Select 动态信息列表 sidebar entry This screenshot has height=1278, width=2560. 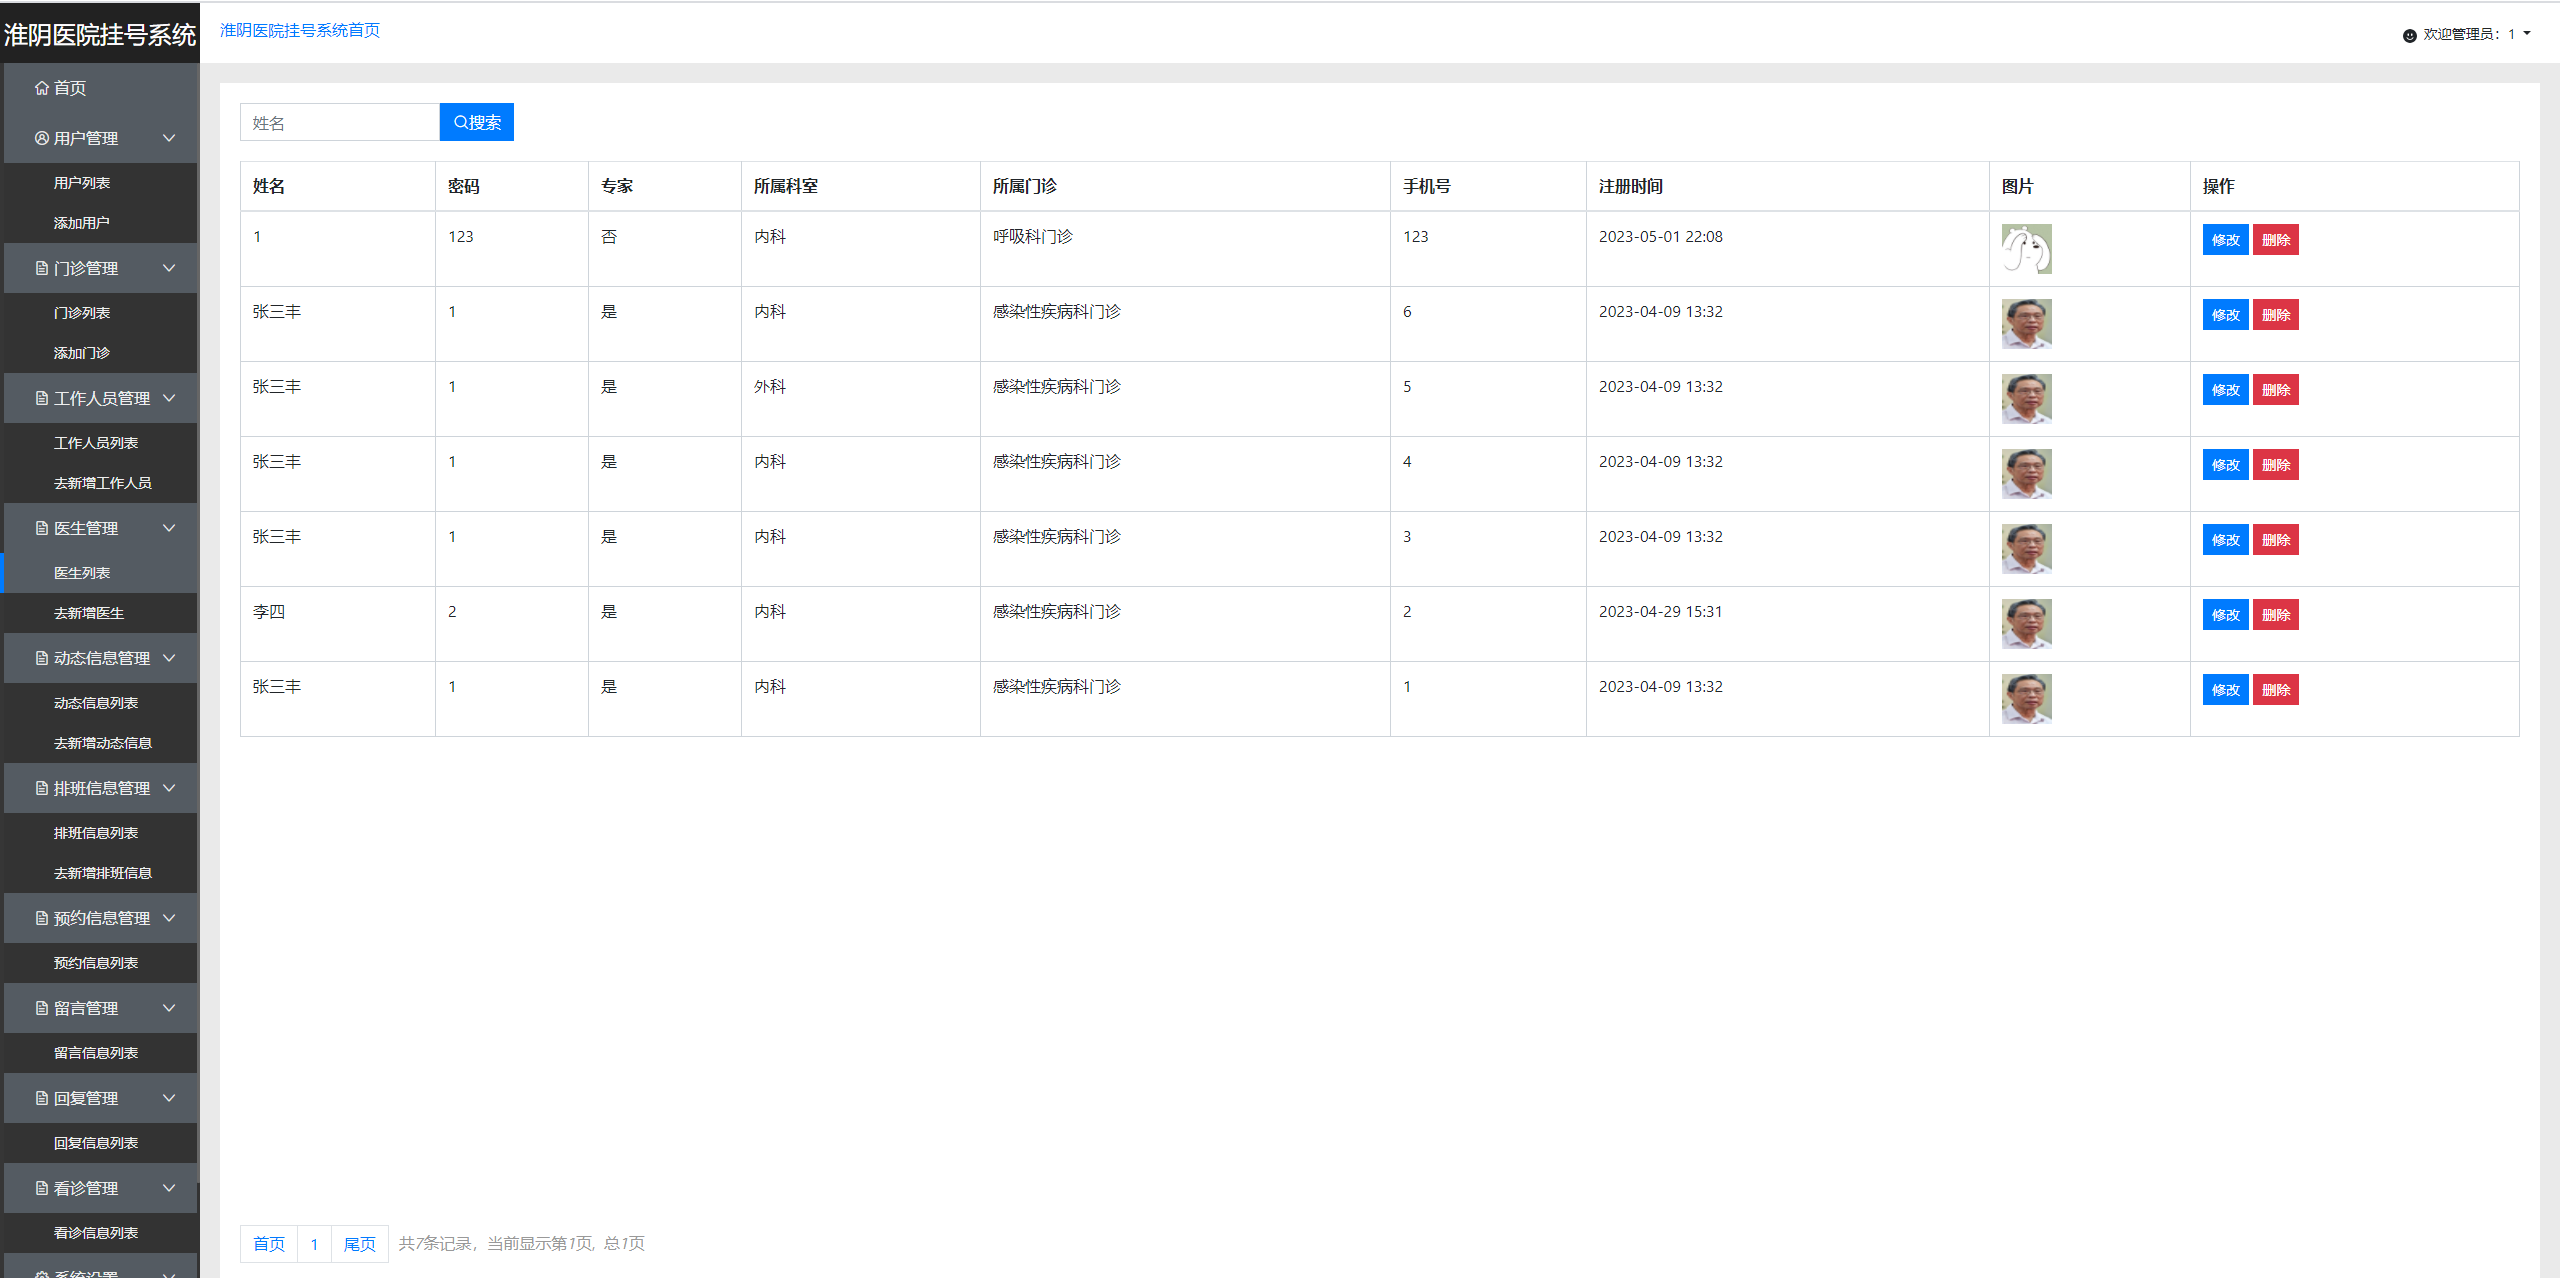96,703
